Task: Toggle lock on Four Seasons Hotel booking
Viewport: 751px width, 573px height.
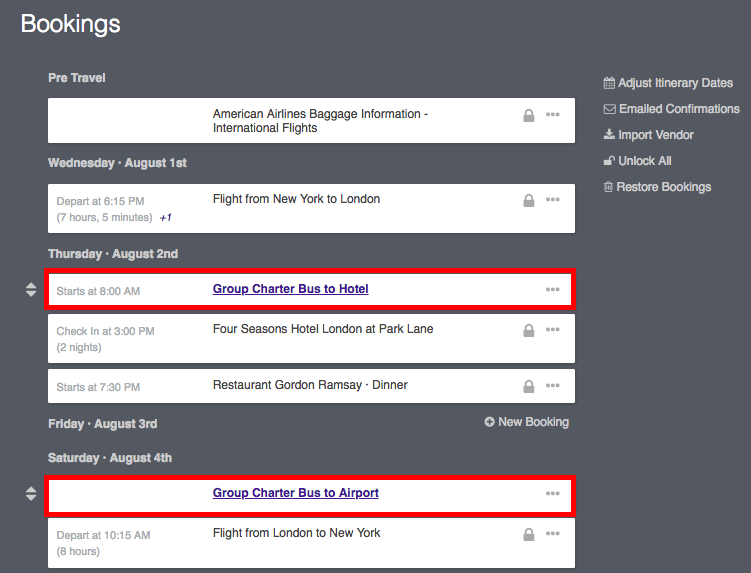Action: (x=528, y=331)
